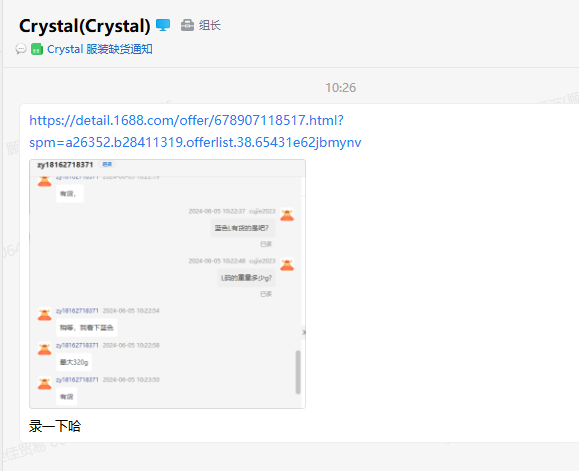Click the gray speech bubble icon
Screen dimensions: 579x471
coord(21,49)
